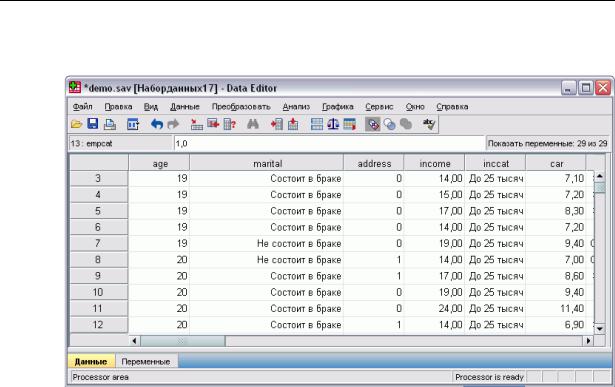
Task: Open the Данные menu in the menu bar
Action: 185,107
